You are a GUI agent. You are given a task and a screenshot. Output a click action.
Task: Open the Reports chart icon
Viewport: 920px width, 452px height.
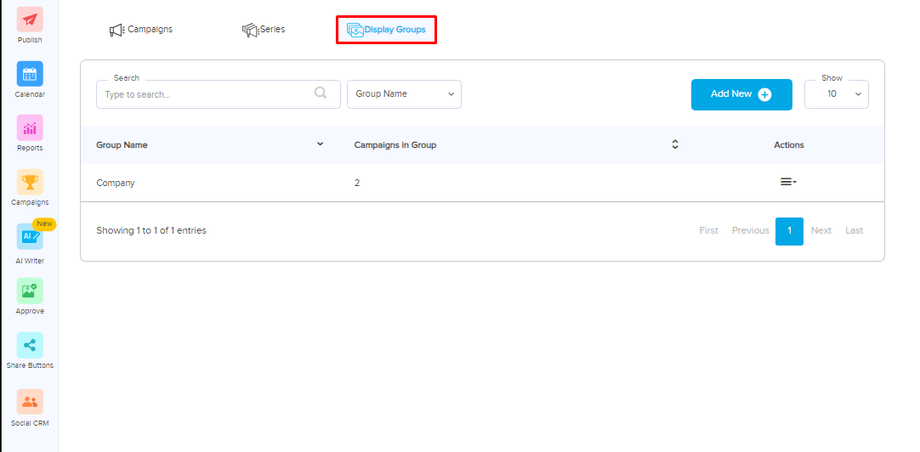(30, 128)
